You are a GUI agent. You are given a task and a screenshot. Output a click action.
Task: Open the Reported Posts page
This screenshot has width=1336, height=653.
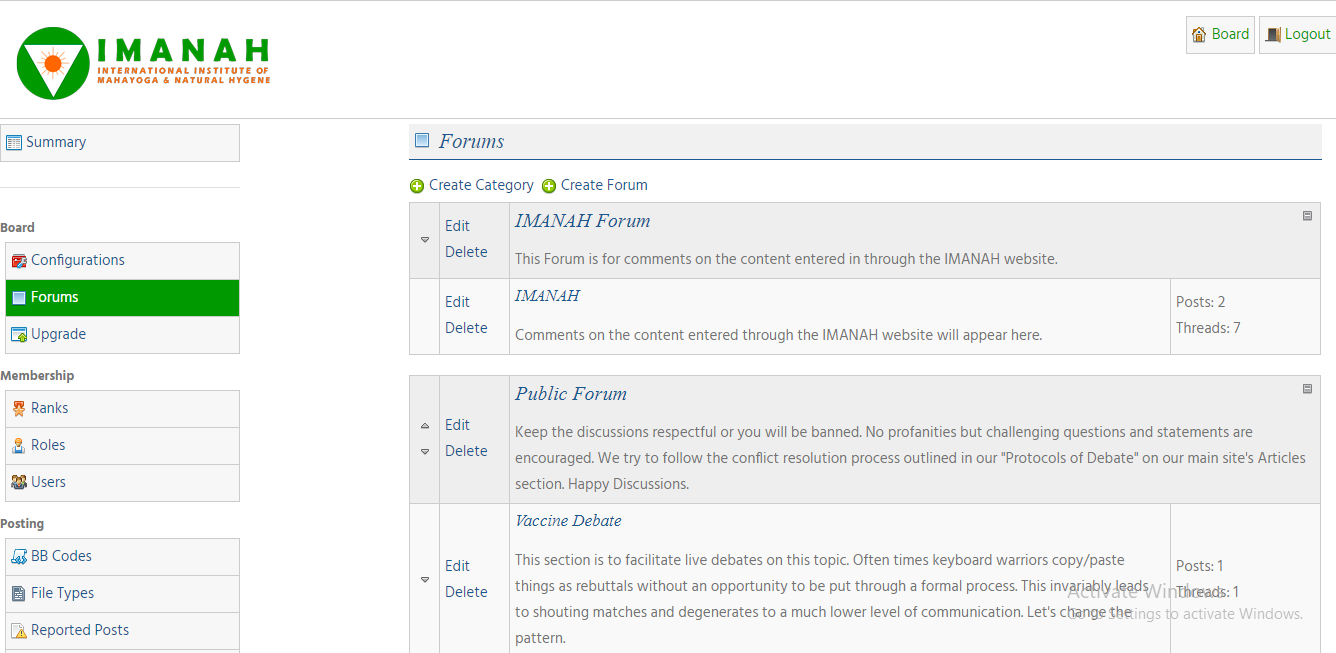click(122, 630)
